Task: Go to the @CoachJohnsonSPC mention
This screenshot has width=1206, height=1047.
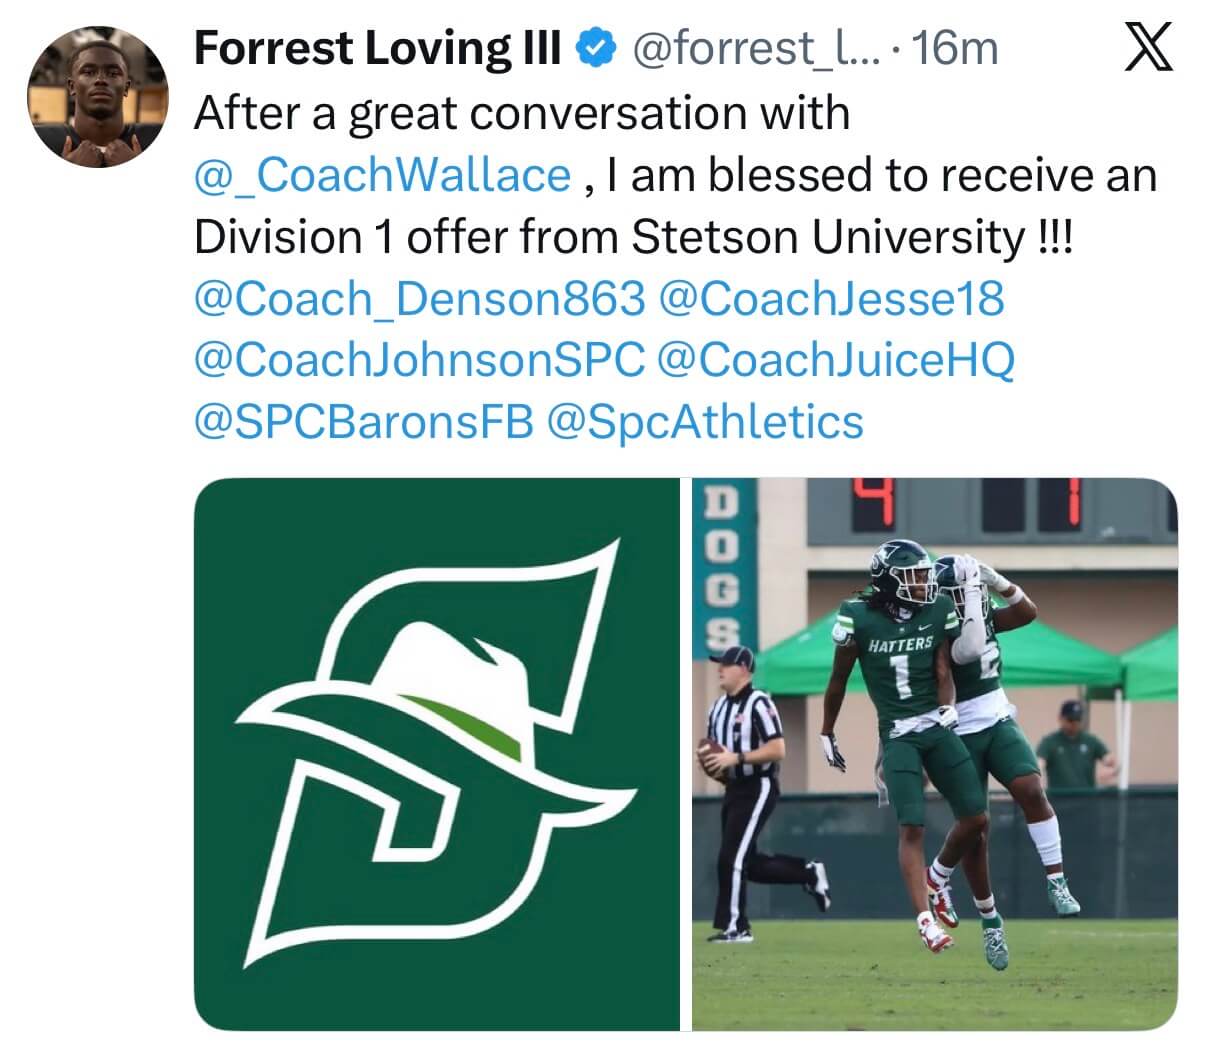Action: click(x=420, y=360)
